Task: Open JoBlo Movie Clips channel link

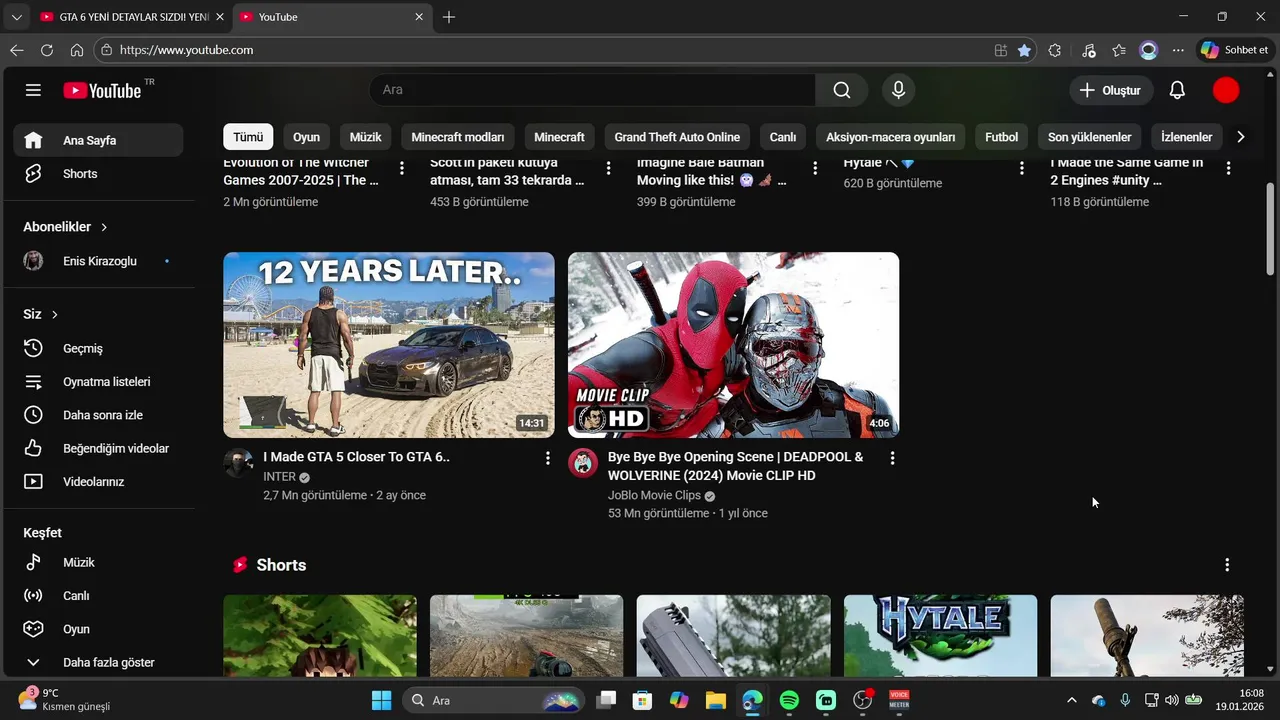Action: coord(654,495)
